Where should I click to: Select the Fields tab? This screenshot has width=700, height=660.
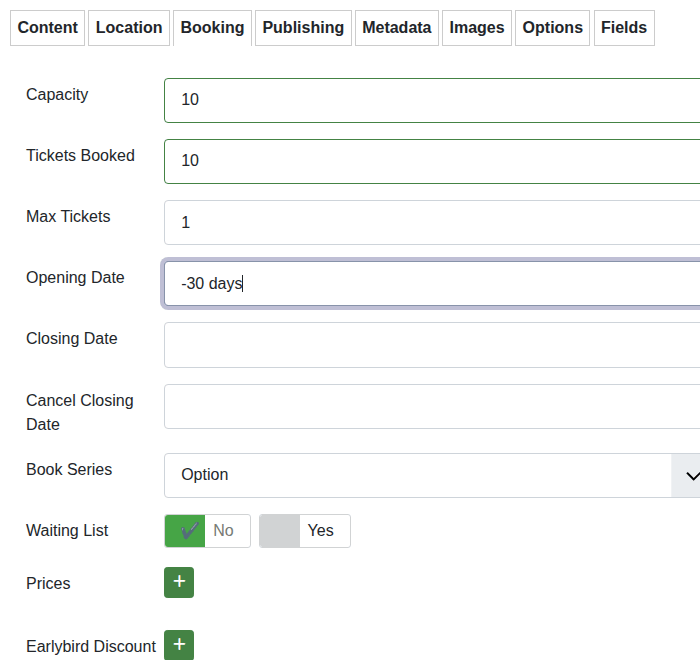point(624,28)
